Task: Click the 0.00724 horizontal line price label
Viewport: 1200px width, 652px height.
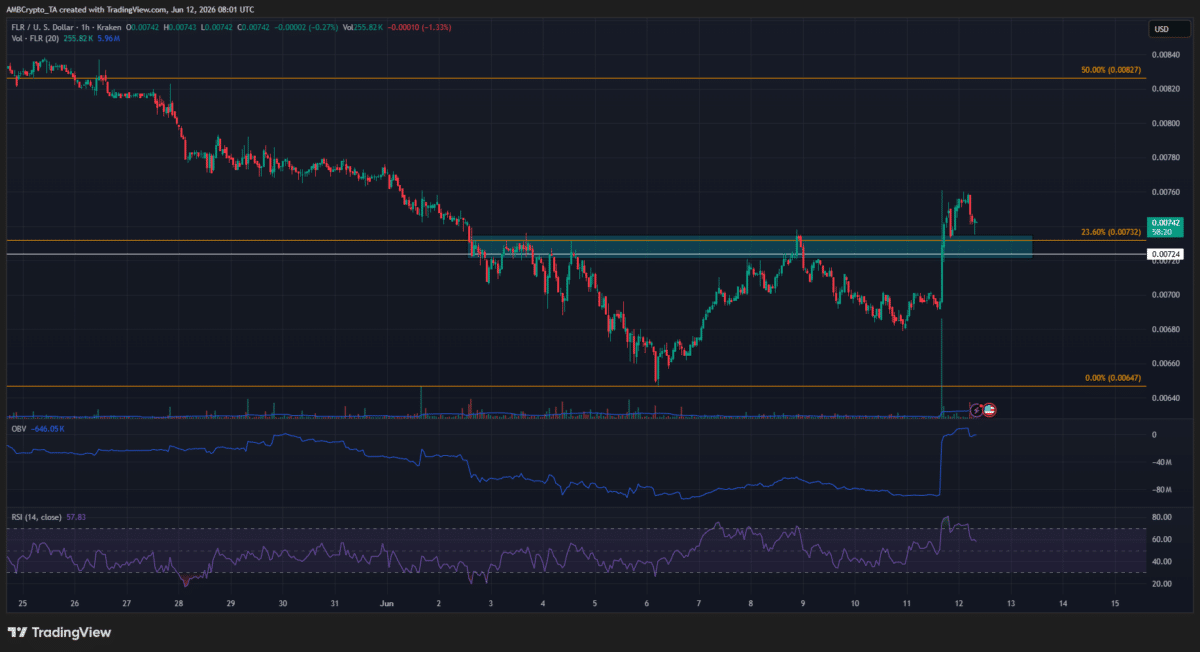Action: click(1164, 255)
